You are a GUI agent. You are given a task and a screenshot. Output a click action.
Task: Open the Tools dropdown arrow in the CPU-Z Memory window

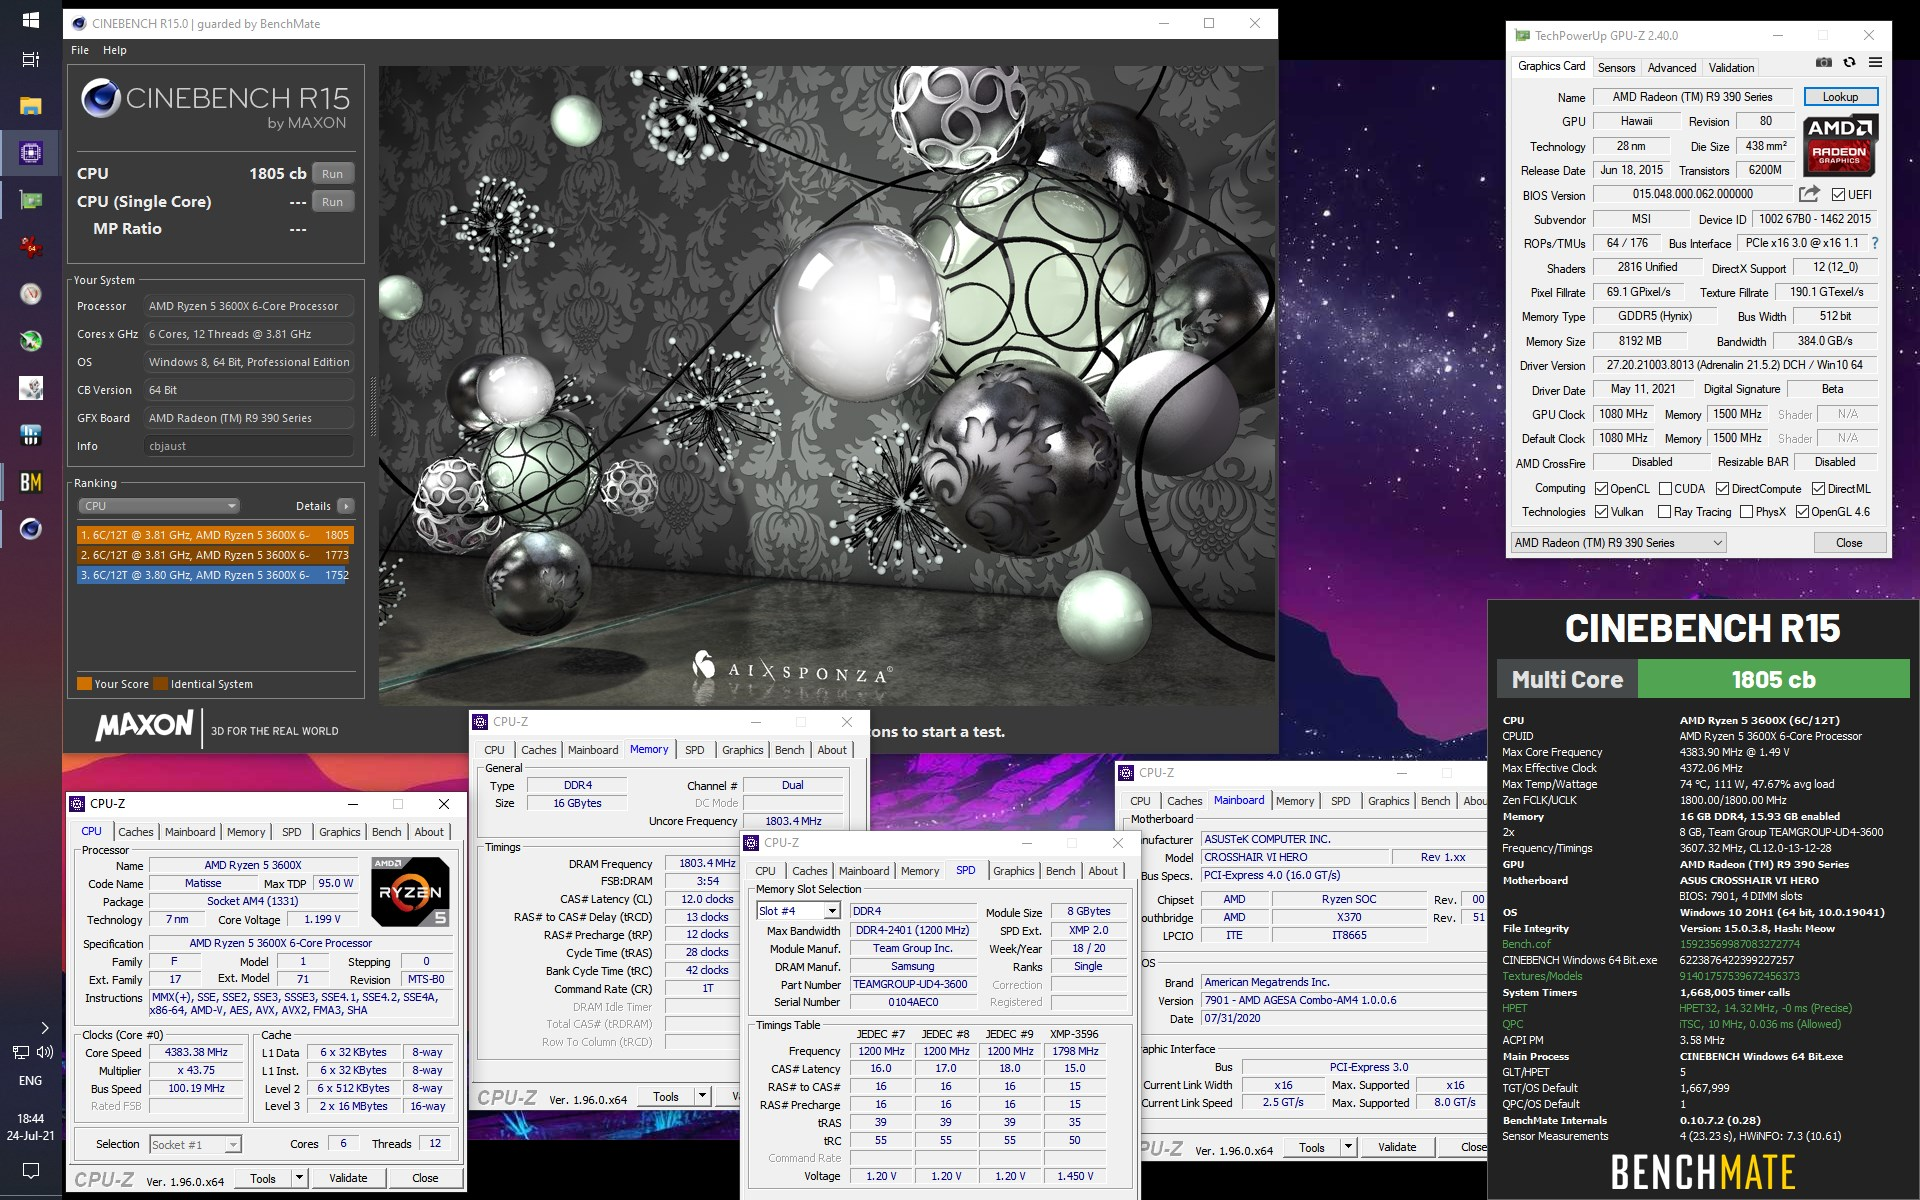[x=703, y=1097]
